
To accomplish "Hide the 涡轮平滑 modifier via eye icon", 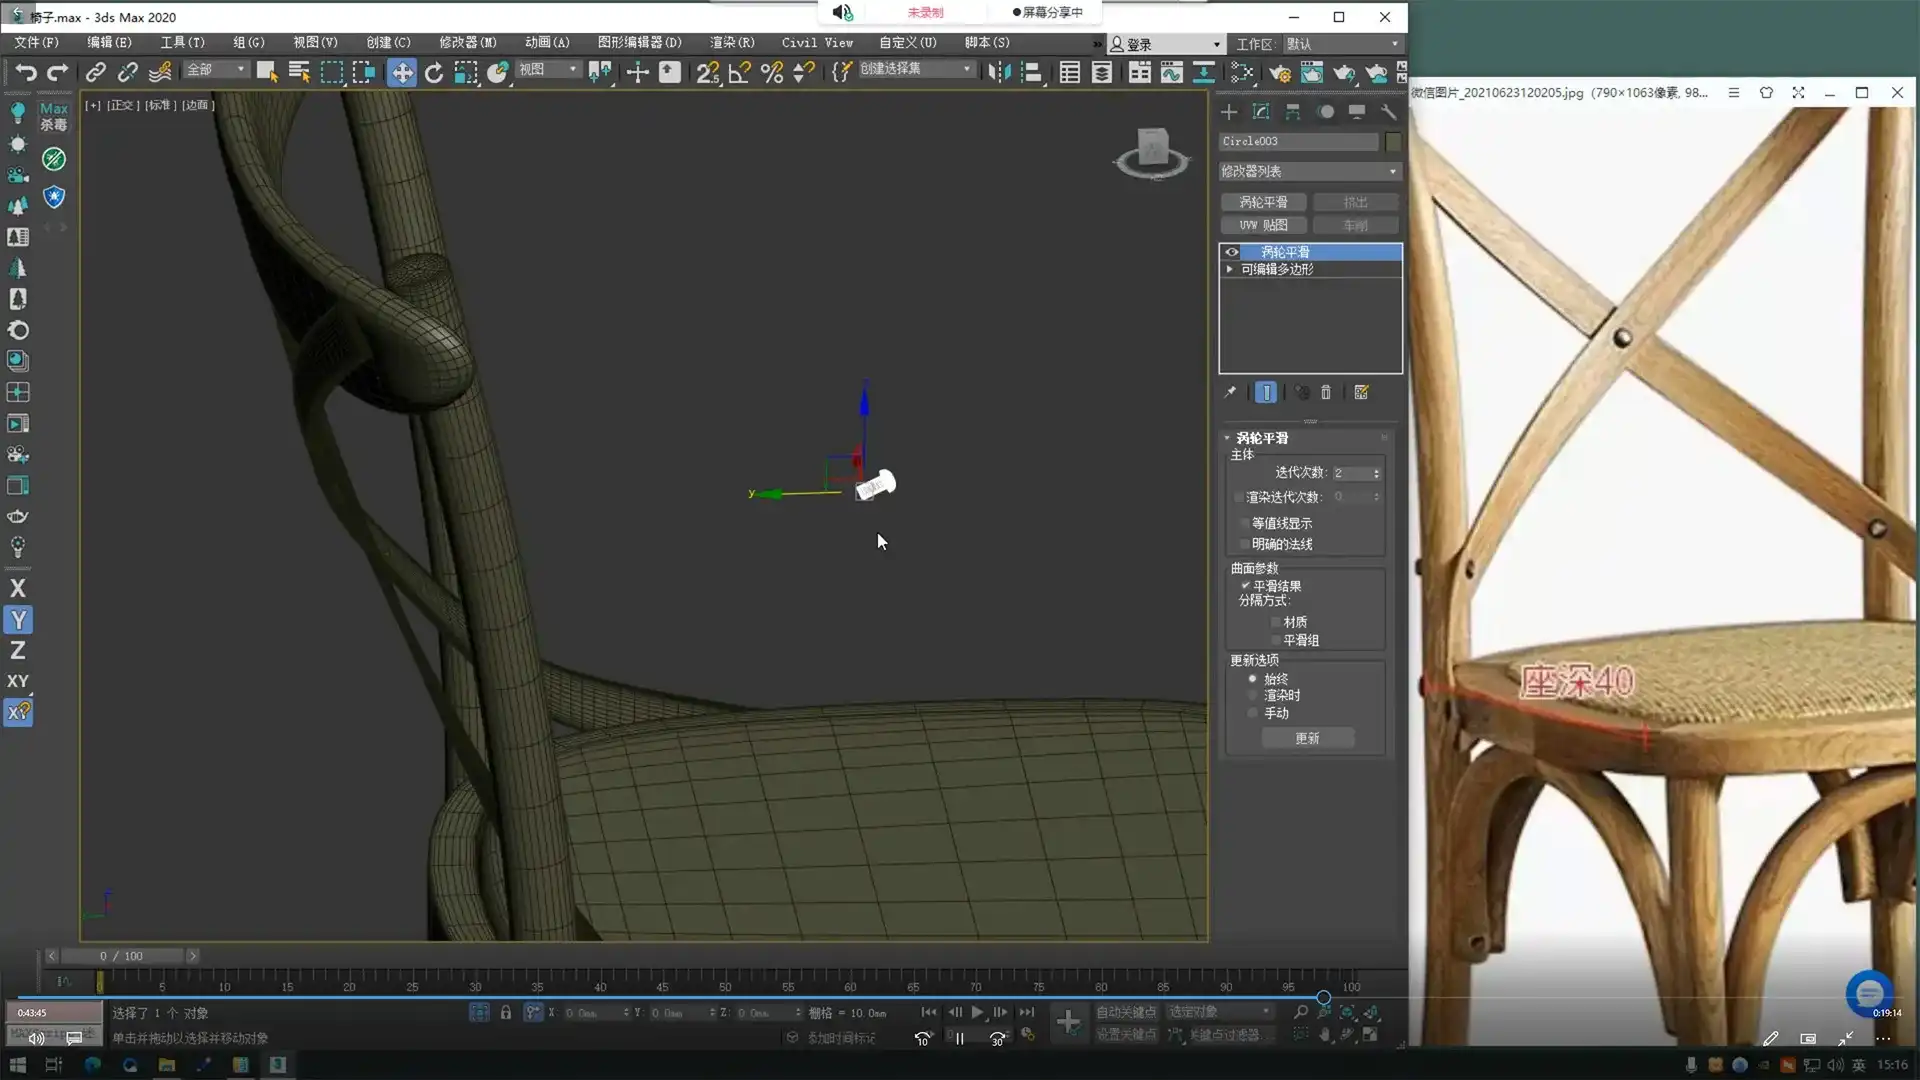I will (x=1232, y=252).
